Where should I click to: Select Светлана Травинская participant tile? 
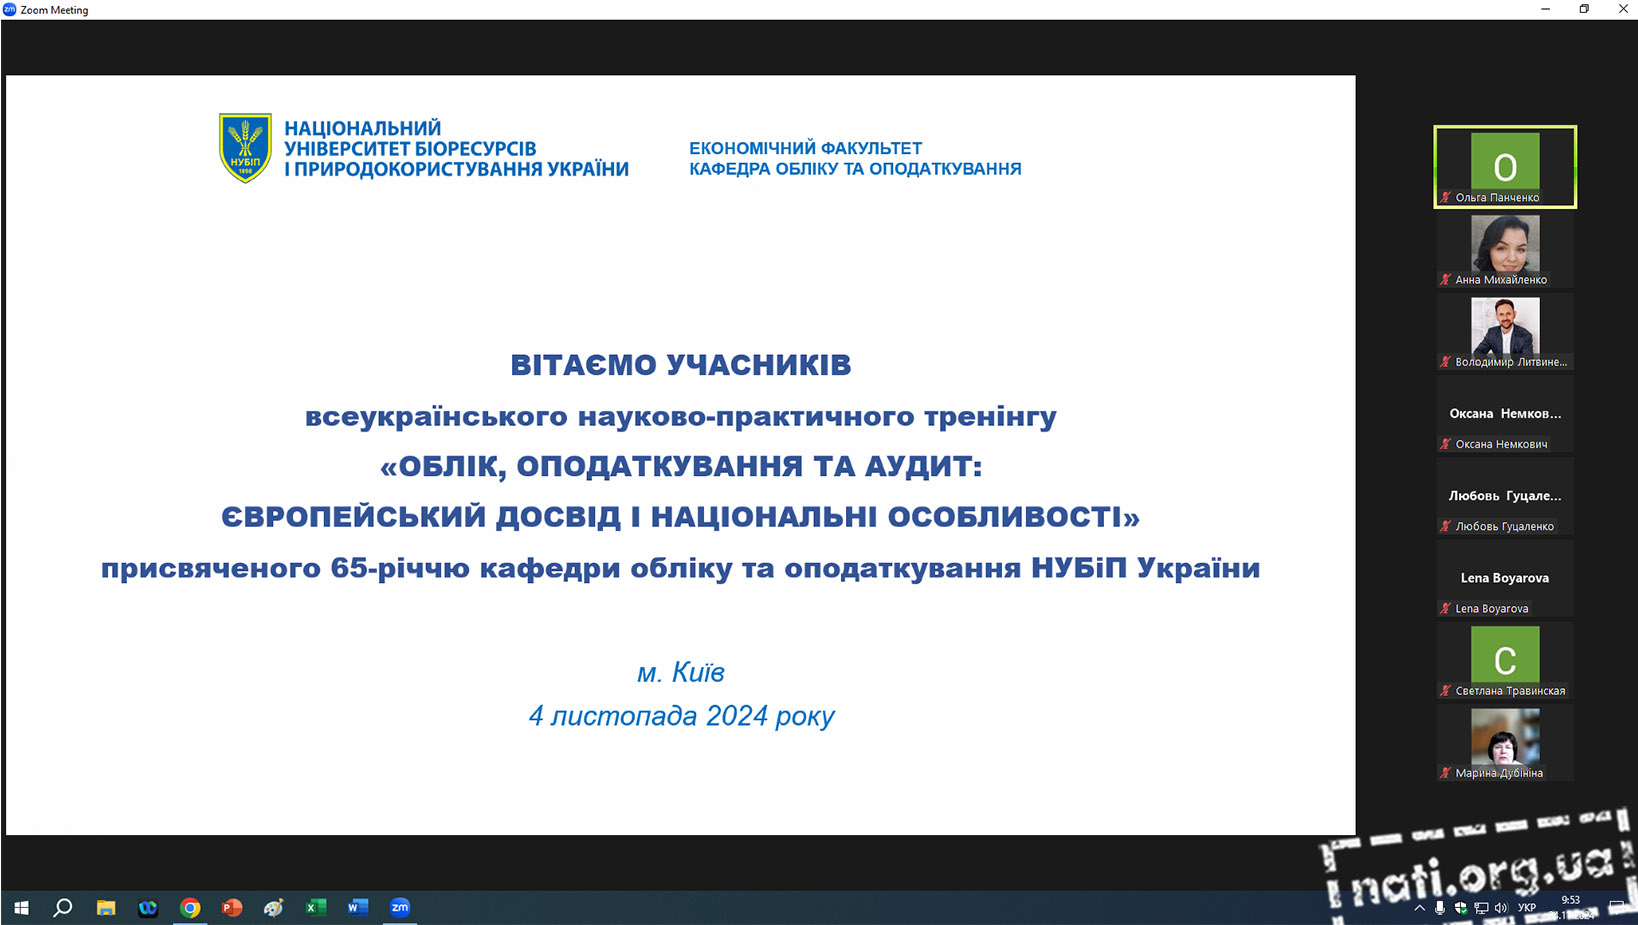(x=1505, y=661)
